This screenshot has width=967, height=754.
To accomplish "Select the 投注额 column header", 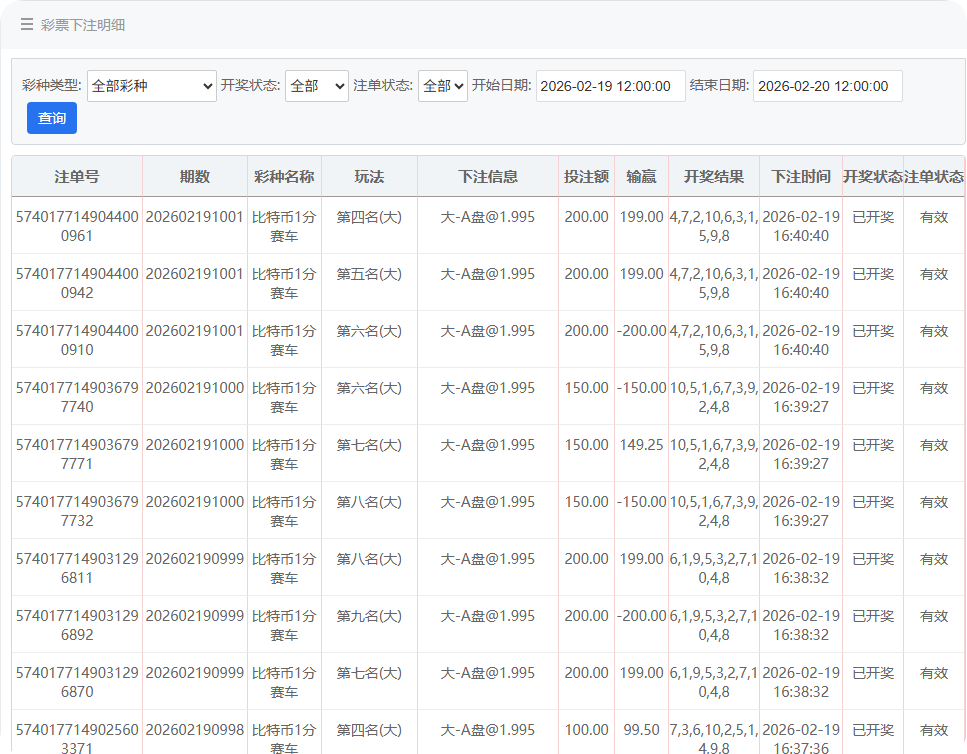I will [586, 177].
